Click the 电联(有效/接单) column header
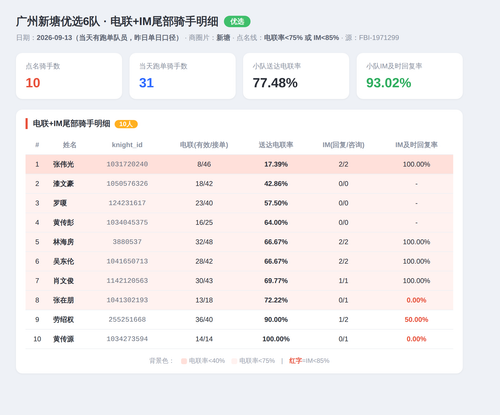The width and height of the screenshot is (500, 415). (x=204, y=145)
